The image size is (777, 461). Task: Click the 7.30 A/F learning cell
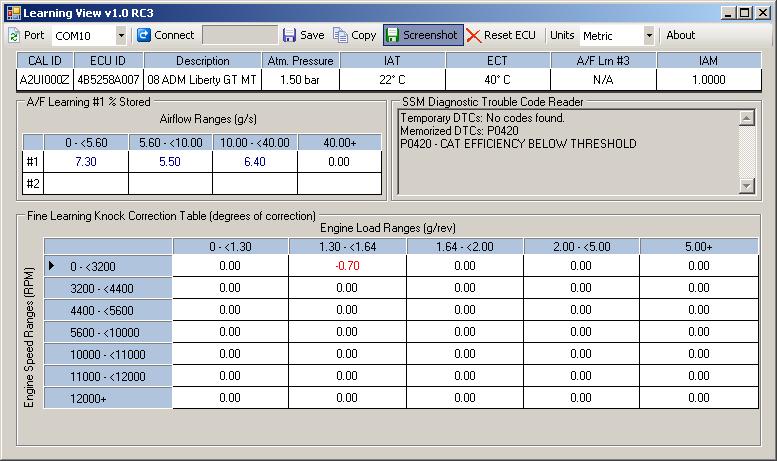click(86, 161)
